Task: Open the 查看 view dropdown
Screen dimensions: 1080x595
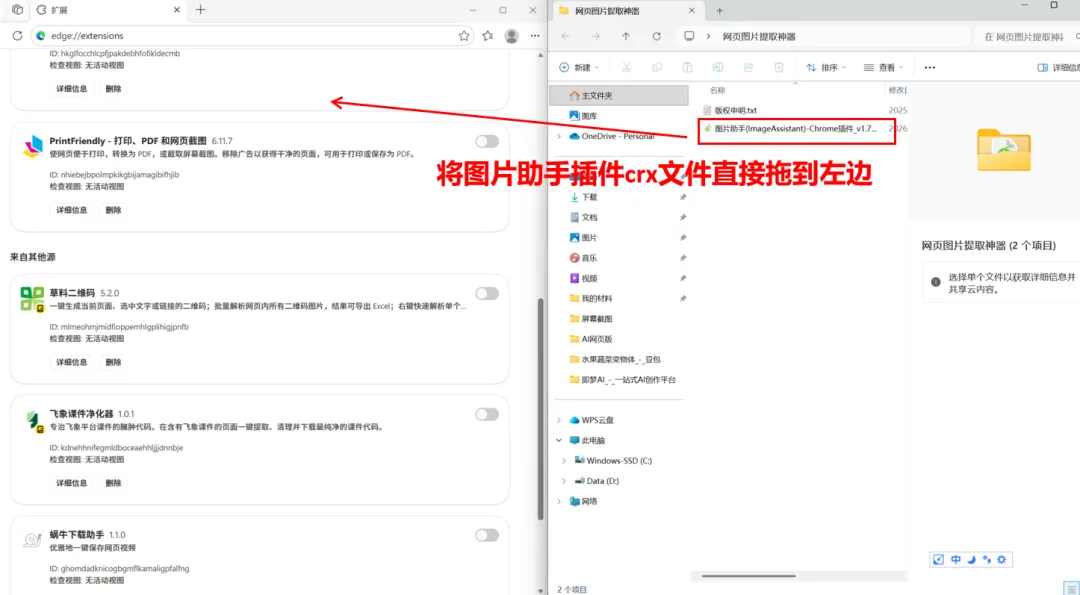Action: pyautogui.click(x=884, y=67)
